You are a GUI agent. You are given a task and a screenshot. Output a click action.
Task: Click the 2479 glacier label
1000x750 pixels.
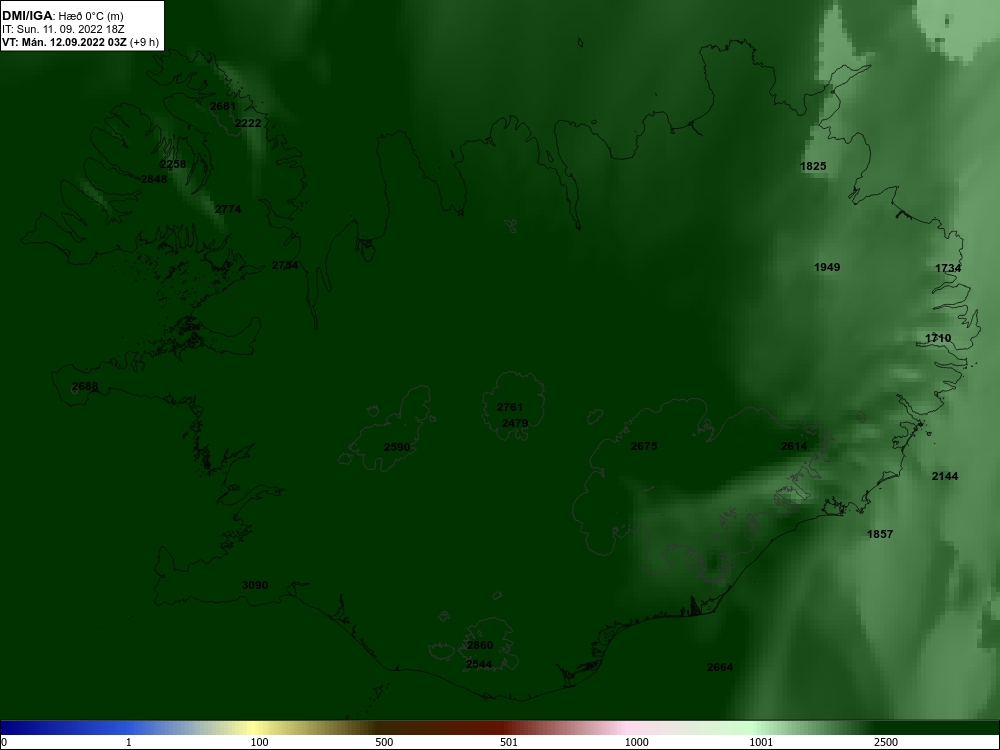point(515,423)
